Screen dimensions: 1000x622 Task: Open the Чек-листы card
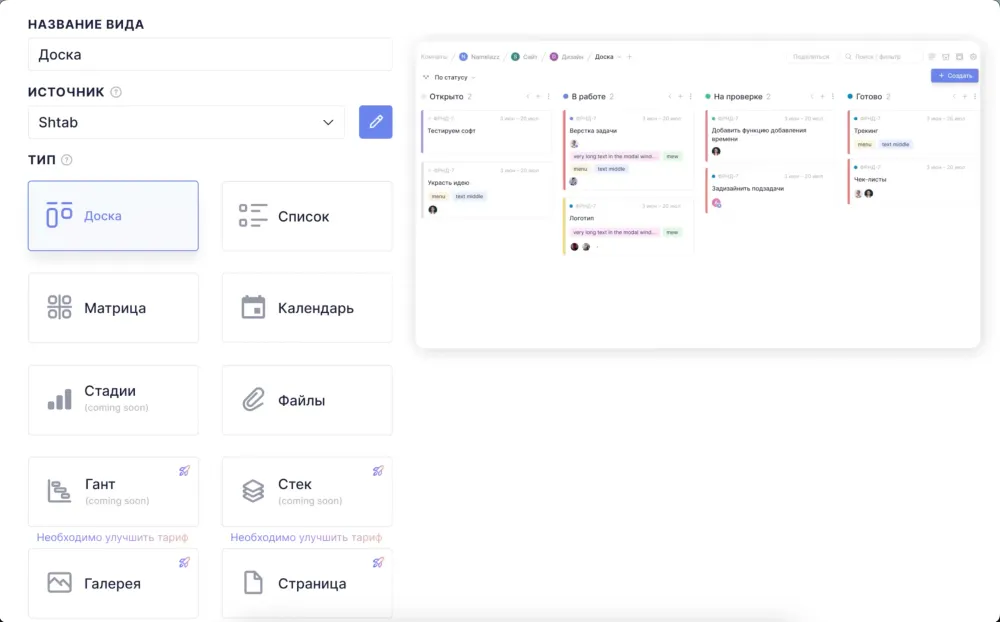click(913, 182)
